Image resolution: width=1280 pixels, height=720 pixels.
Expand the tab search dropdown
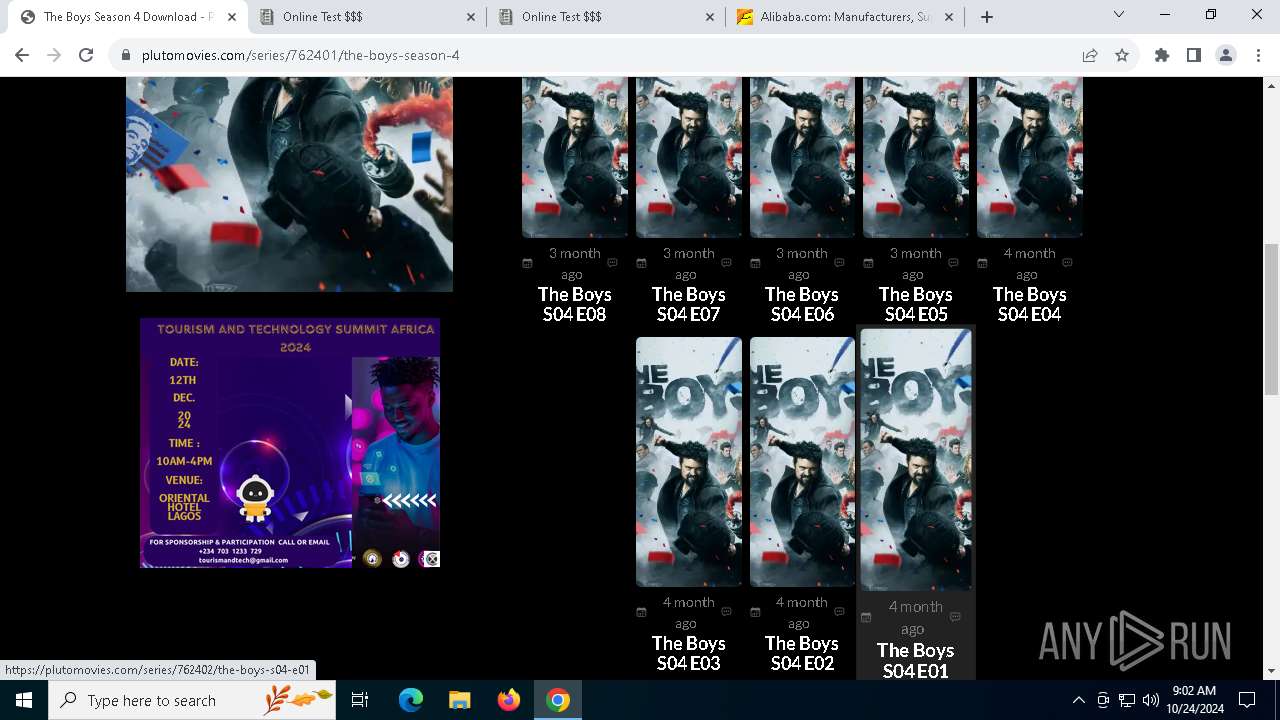tap(1119, 15)
